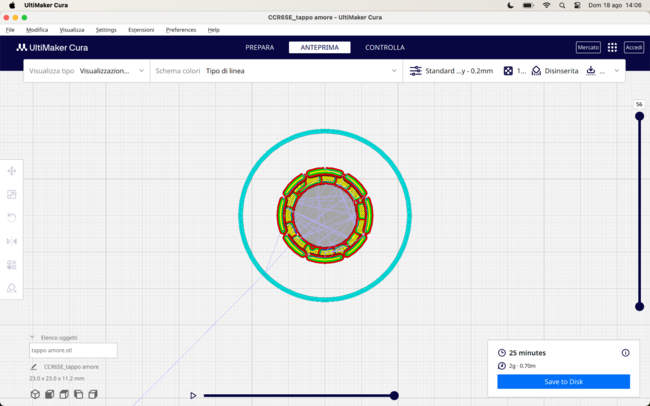Play the layer simulation

[192, 396]
